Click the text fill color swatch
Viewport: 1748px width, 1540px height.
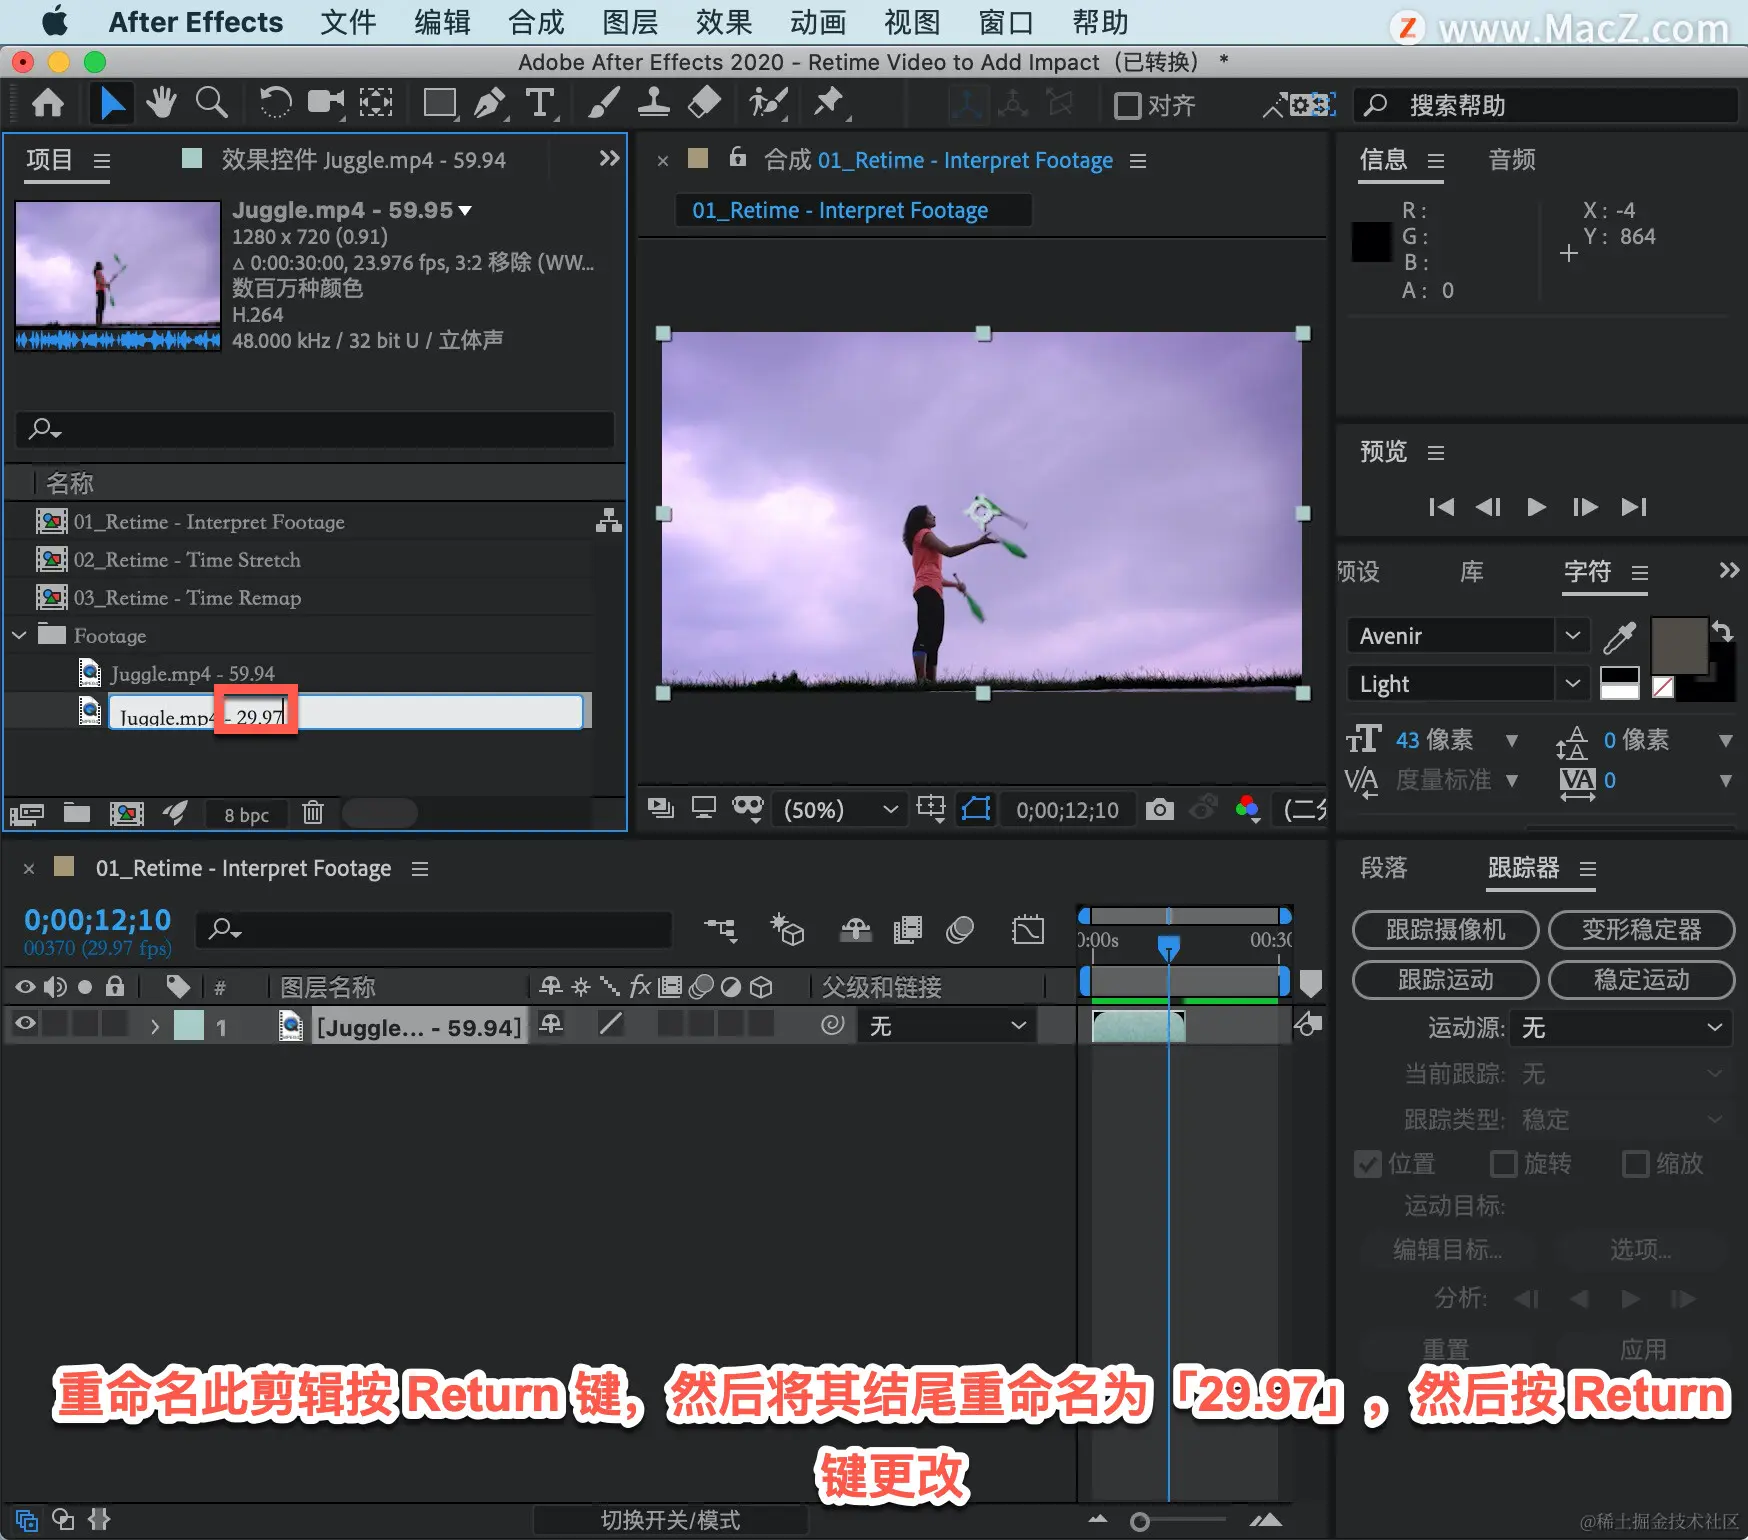point(1678,646)
